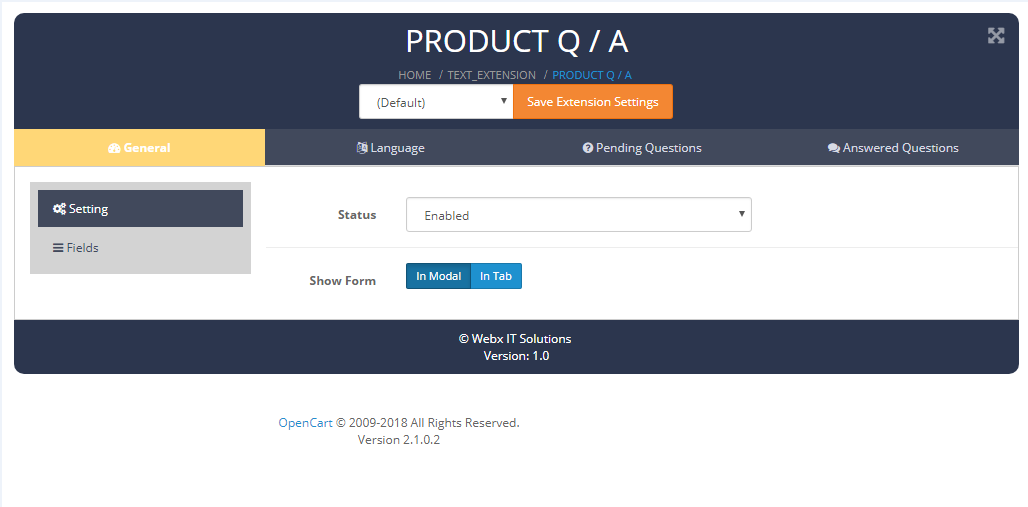Select the Setting sidebar item

click(x=140, y=209)
